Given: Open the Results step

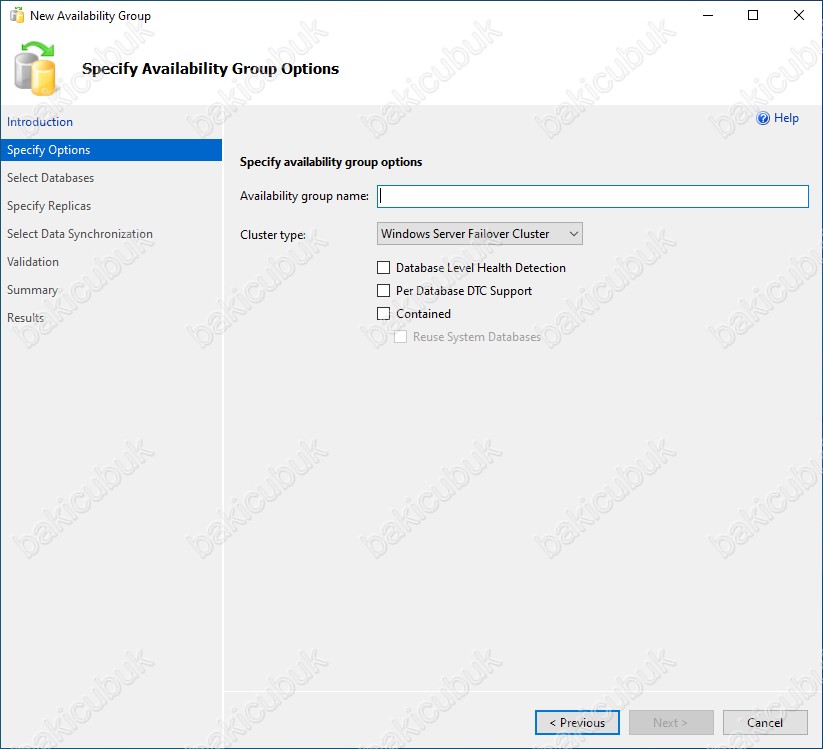Looking at the screenshot, I should tap(25, 318).
